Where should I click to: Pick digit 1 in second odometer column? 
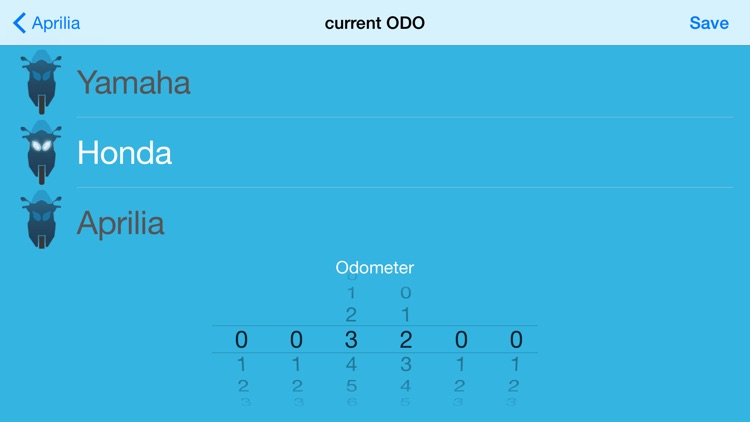pyautogui.click(x=296, y=364)
